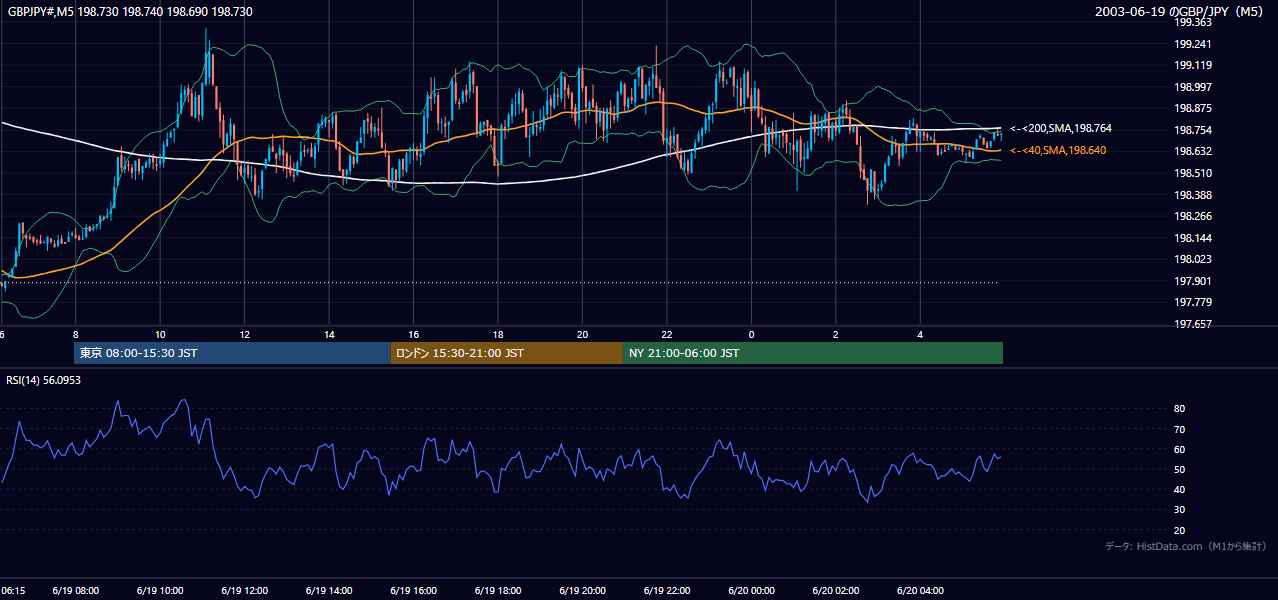Click the 197.779 price axis label
The image size is (1278, 600).
(x=1193, y=302)
